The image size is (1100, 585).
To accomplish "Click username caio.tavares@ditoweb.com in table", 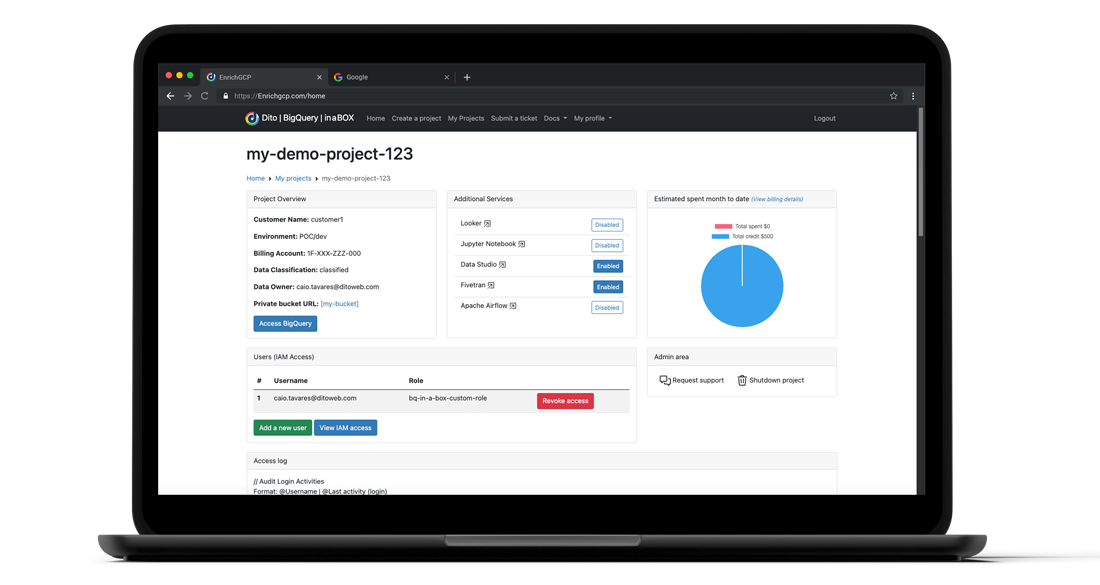I will [315, 398].
